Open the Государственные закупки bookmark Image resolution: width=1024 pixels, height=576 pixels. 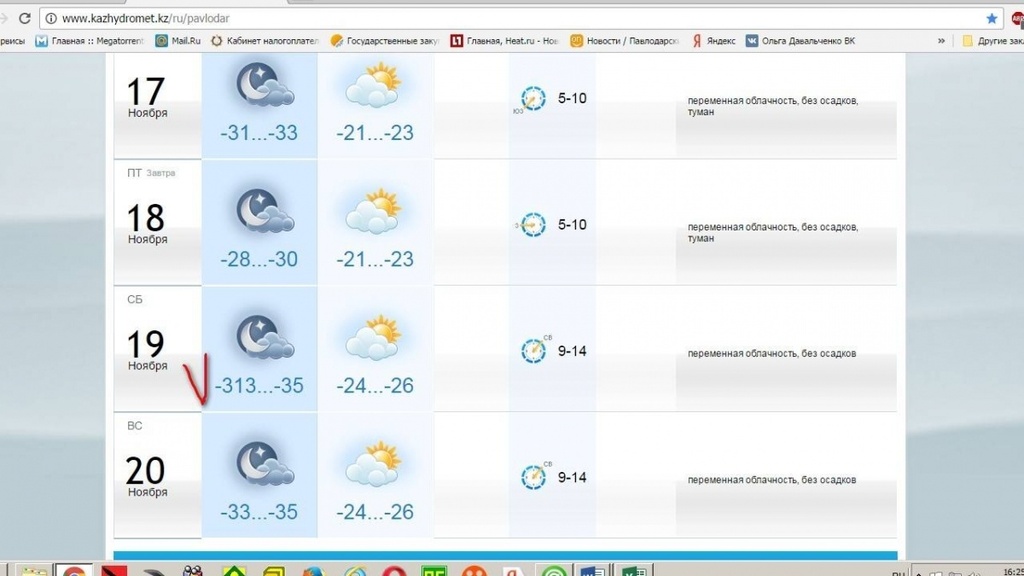[x=385, y=41]
